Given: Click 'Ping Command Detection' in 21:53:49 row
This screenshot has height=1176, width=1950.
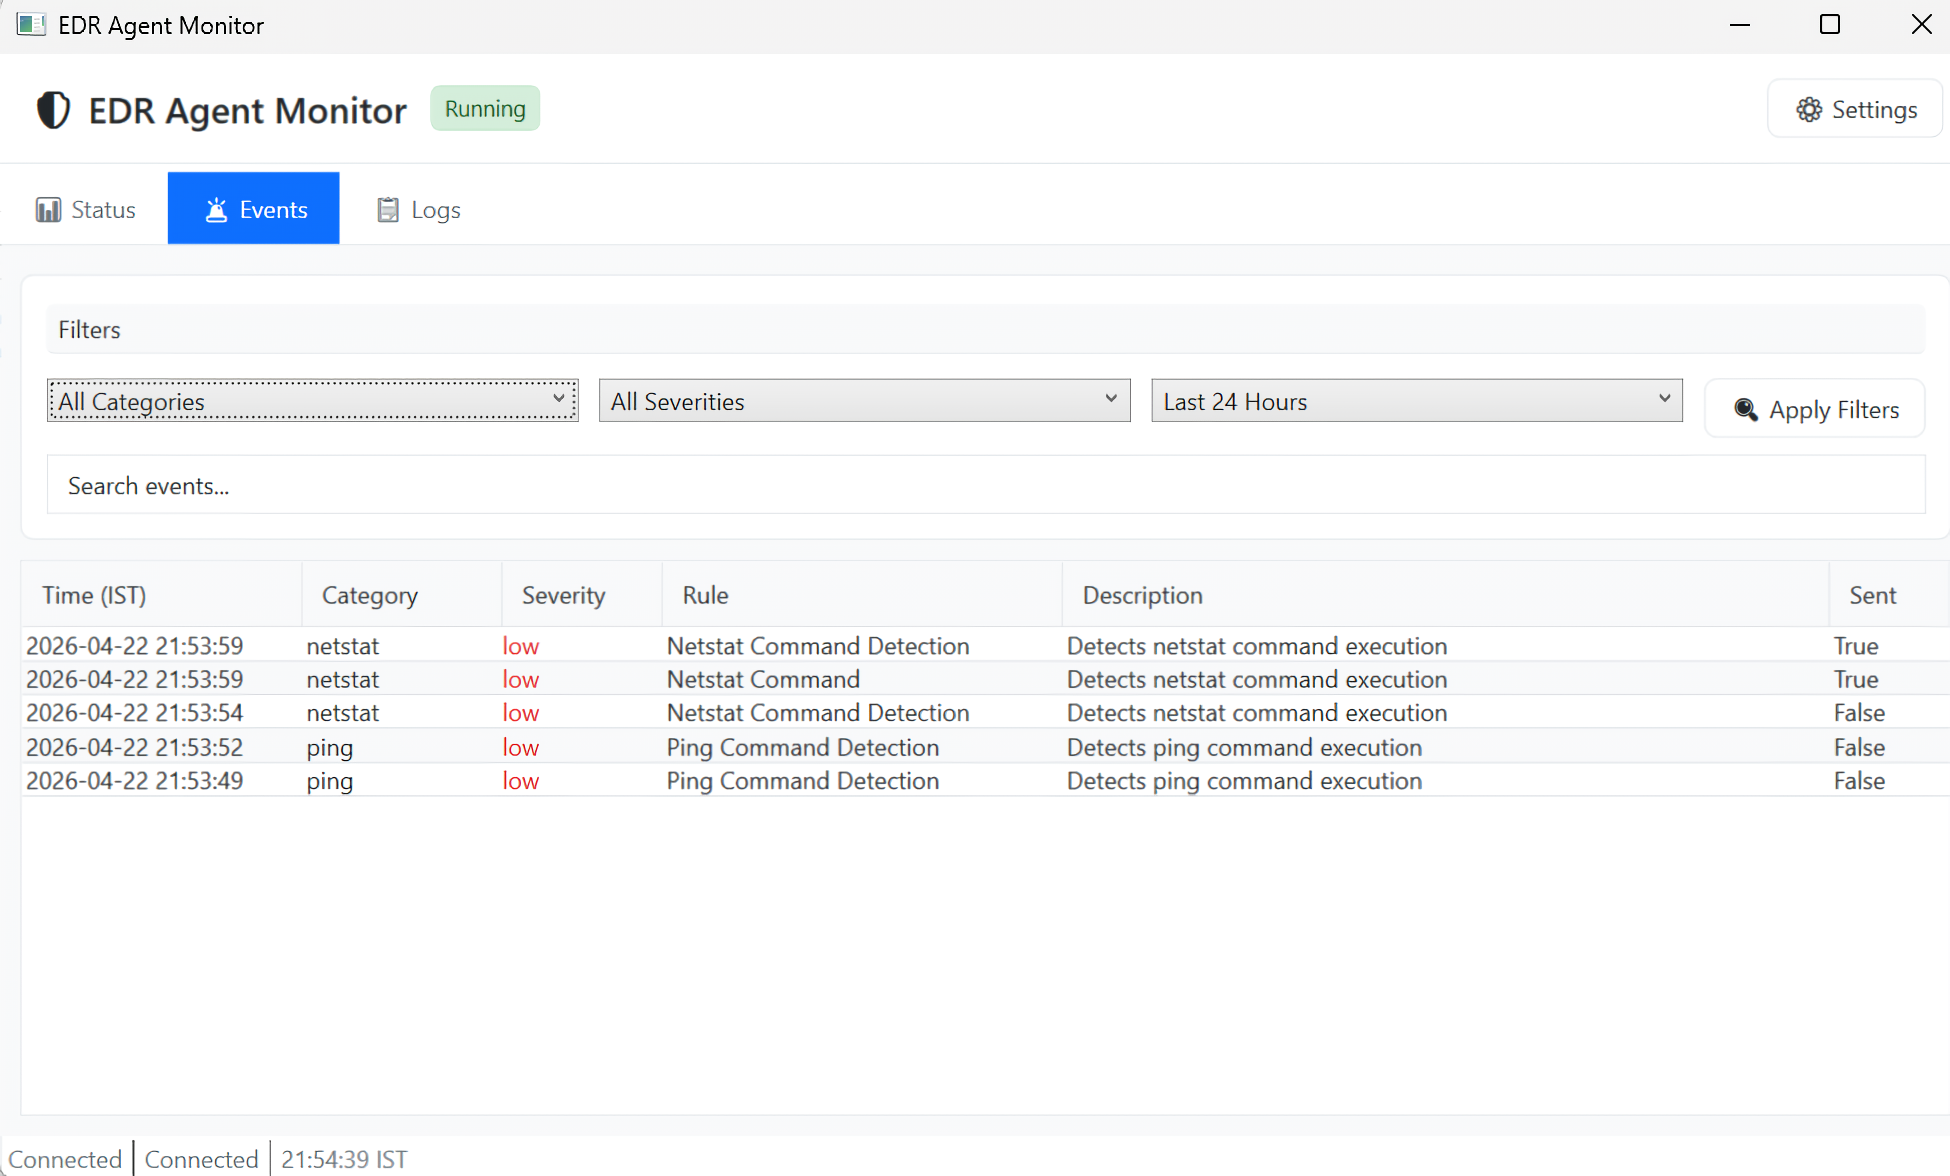Looking at the screenshot, I should coord(803,781).
